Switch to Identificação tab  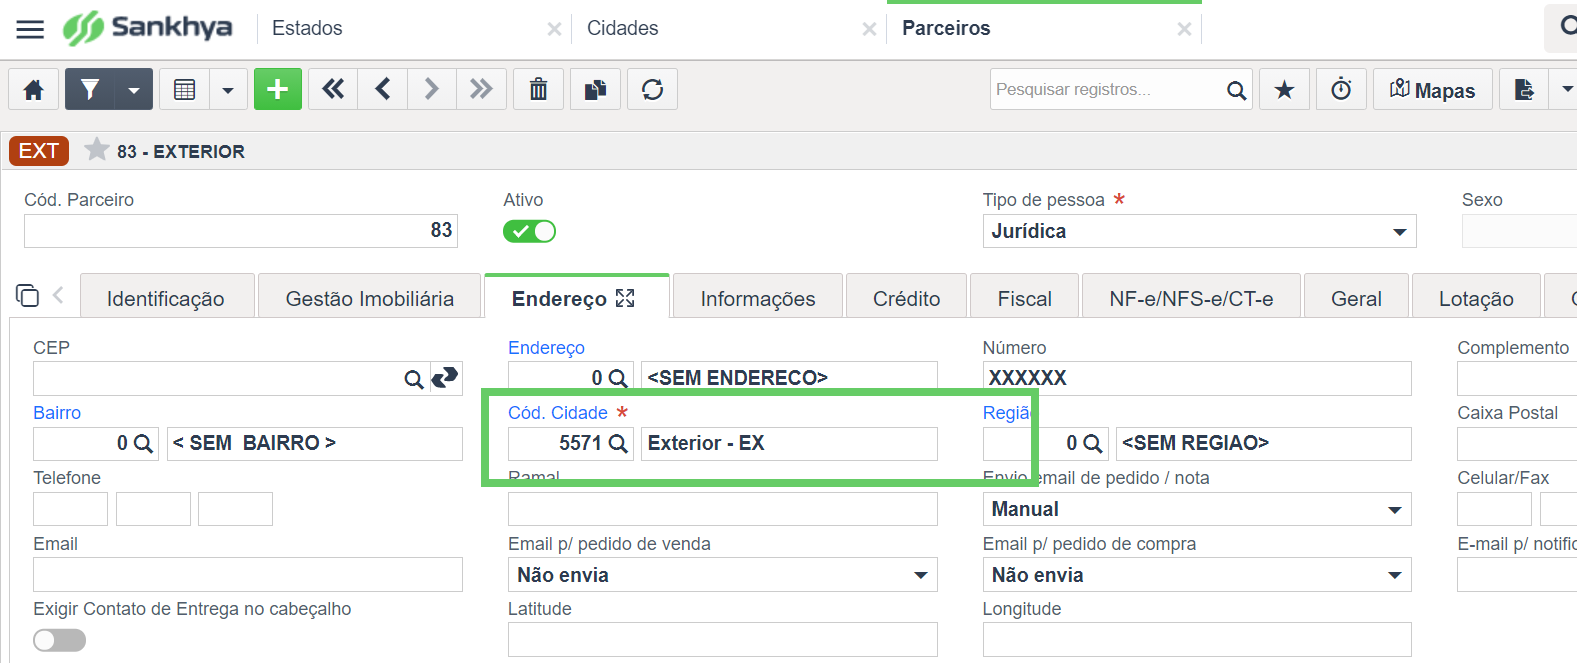coord(166,298)
